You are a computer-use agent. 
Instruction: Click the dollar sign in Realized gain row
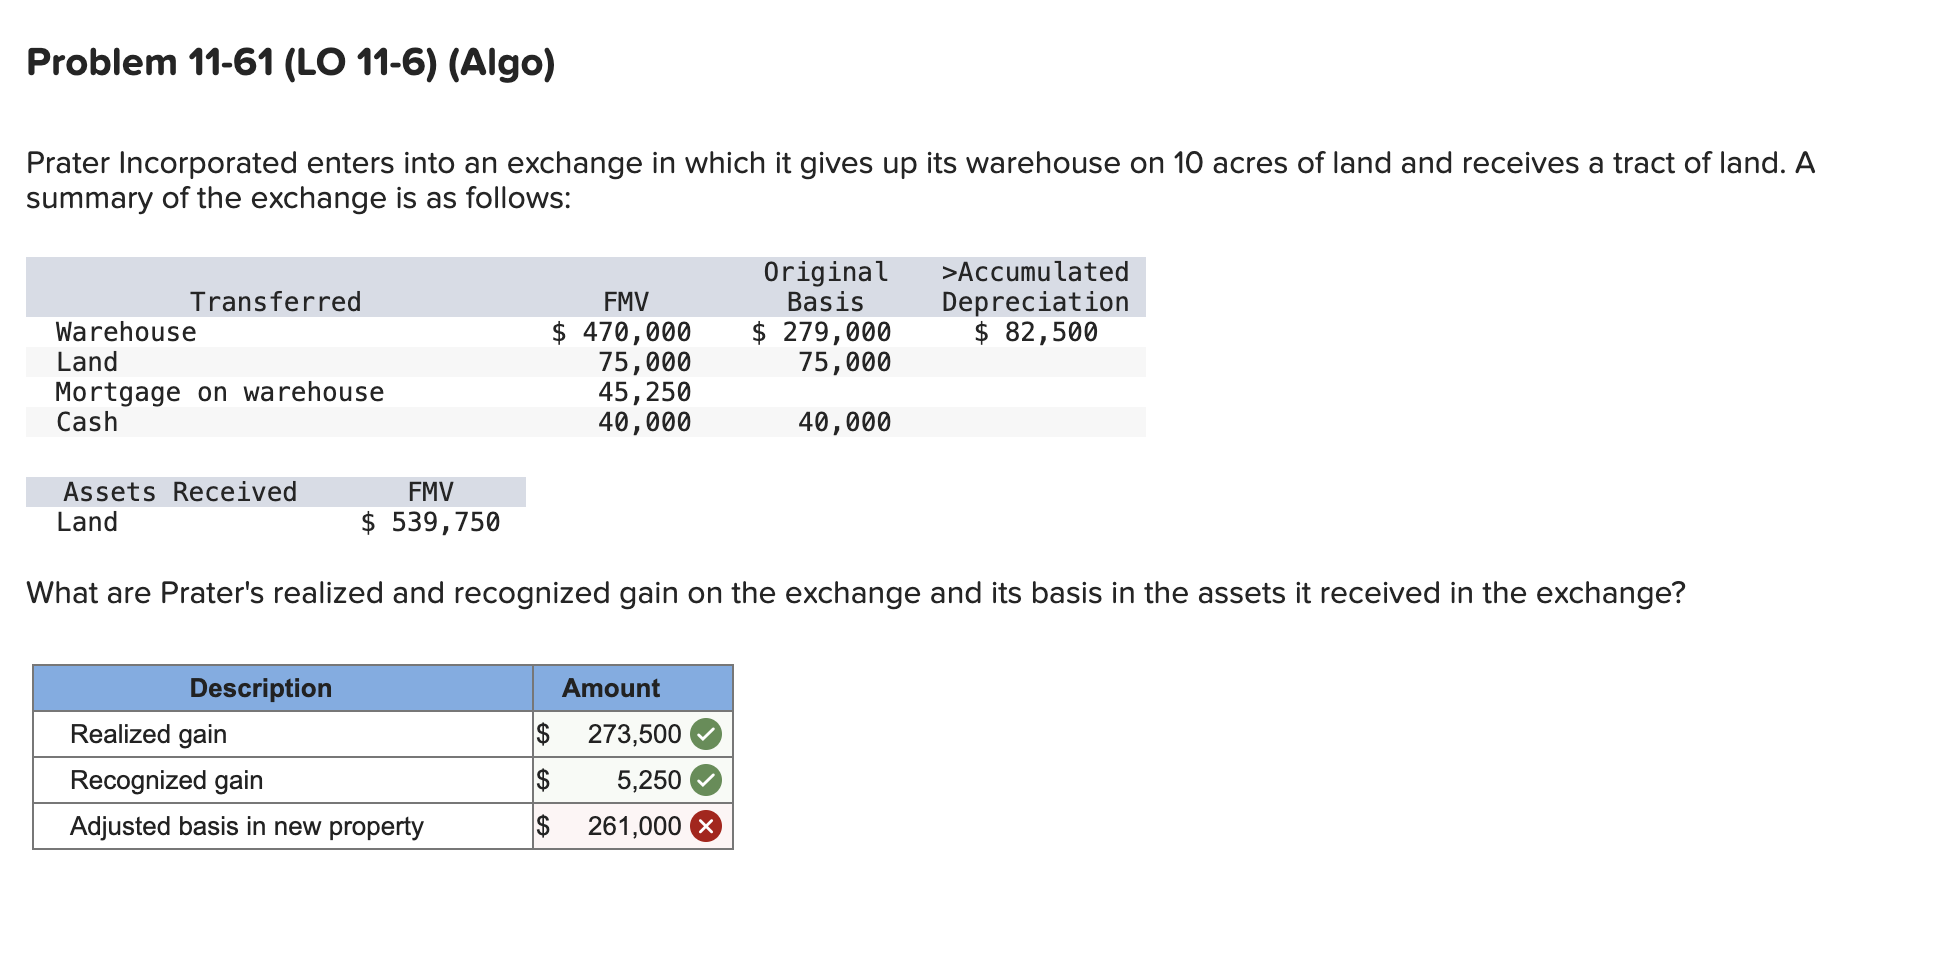point(544,734)
